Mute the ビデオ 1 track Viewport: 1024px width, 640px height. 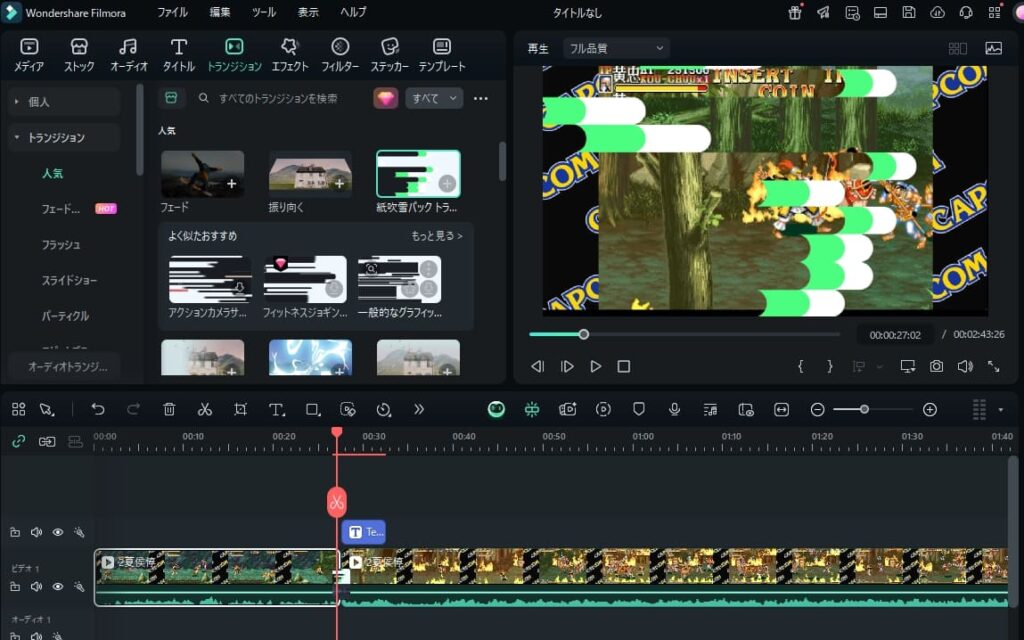pos(36,586)
